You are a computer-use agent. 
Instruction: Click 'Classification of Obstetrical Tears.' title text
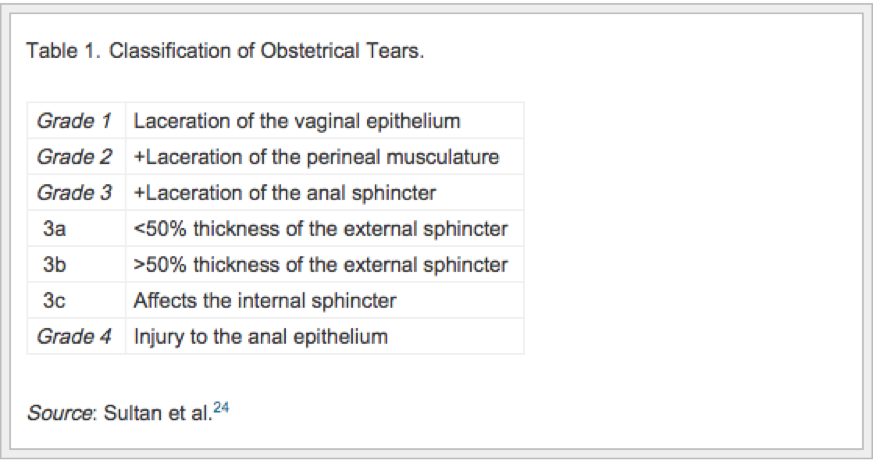tap(266, 51)
